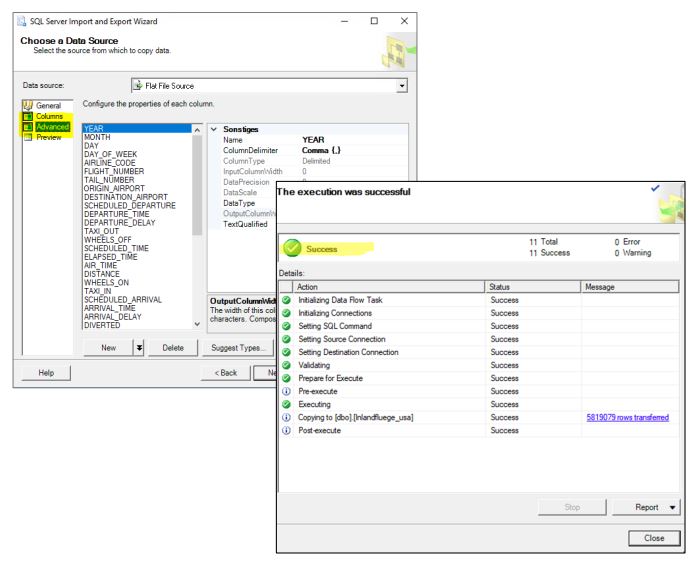
Task: Open the 5819079 rows transferred link
Action: coord(627,417)
